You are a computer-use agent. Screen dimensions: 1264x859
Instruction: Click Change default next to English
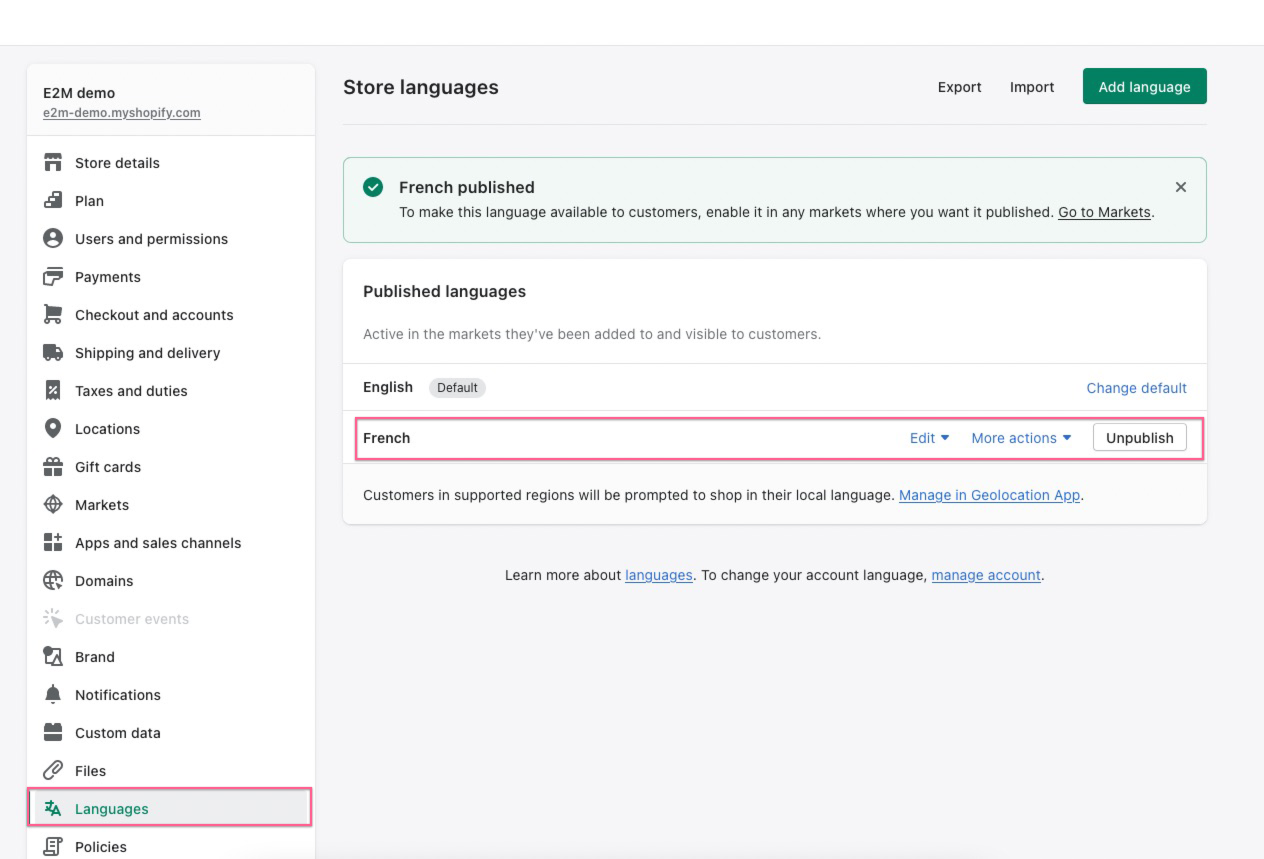point(1136,388)
